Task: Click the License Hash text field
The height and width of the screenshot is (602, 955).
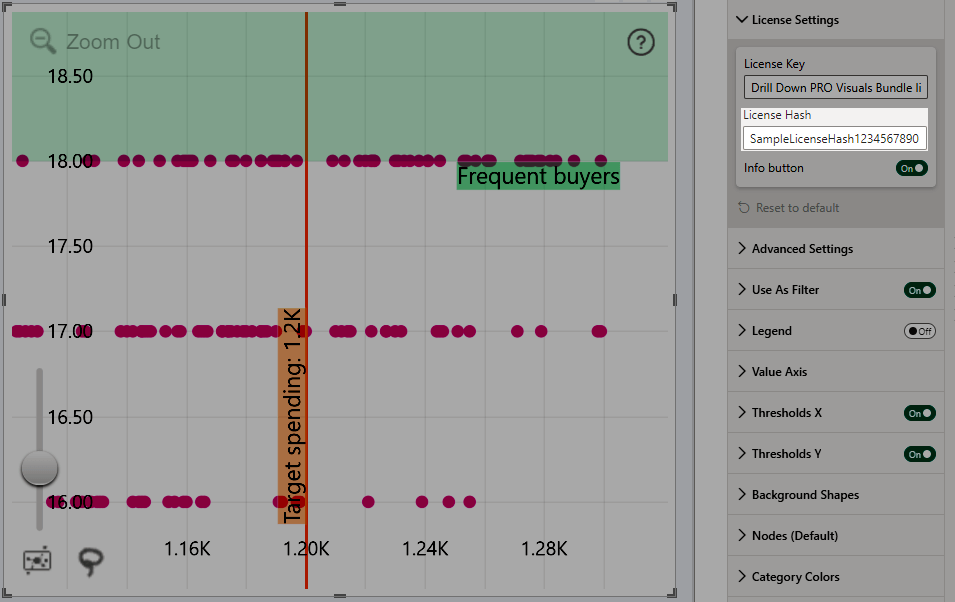Action: (x=835, y=138)
